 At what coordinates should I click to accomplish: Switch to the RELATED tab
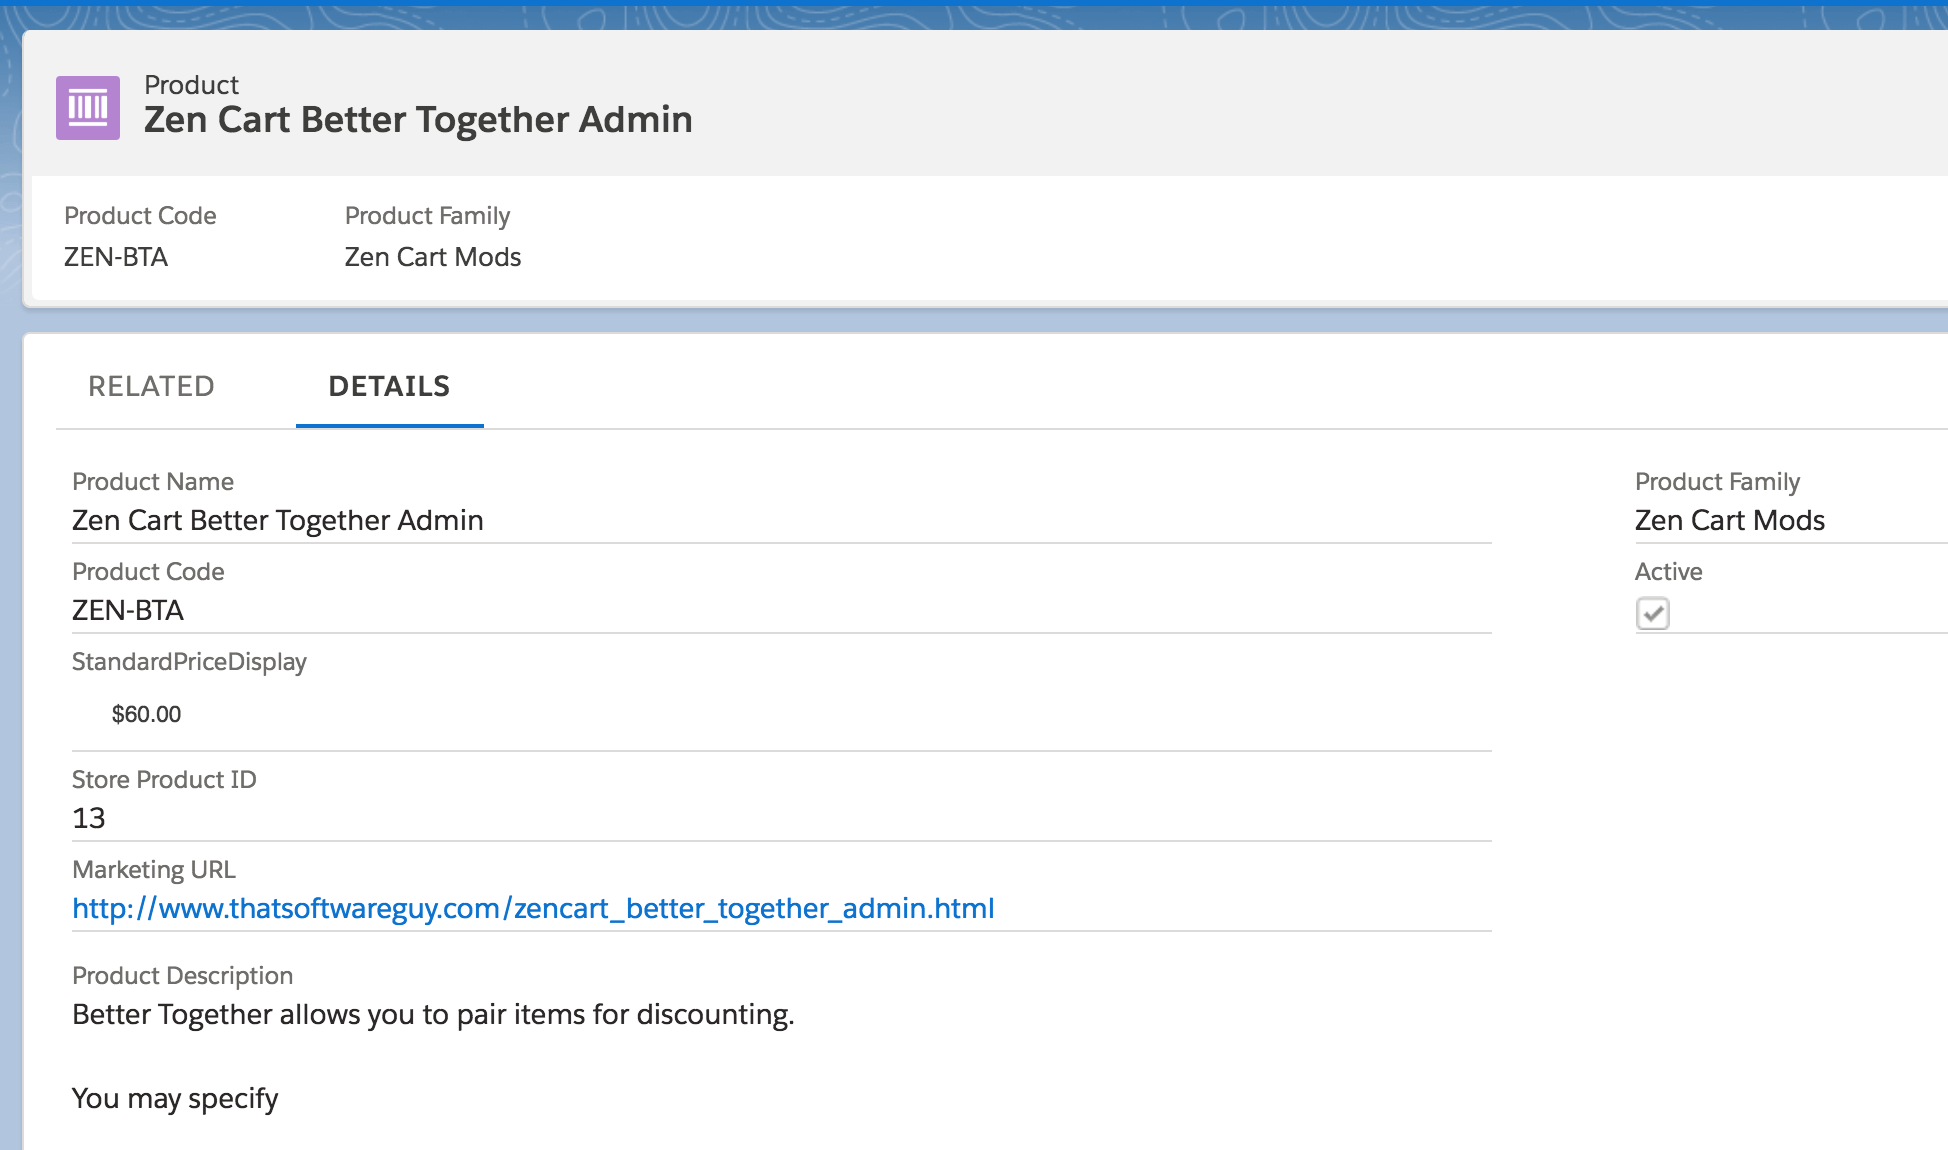tap(151, 386)
